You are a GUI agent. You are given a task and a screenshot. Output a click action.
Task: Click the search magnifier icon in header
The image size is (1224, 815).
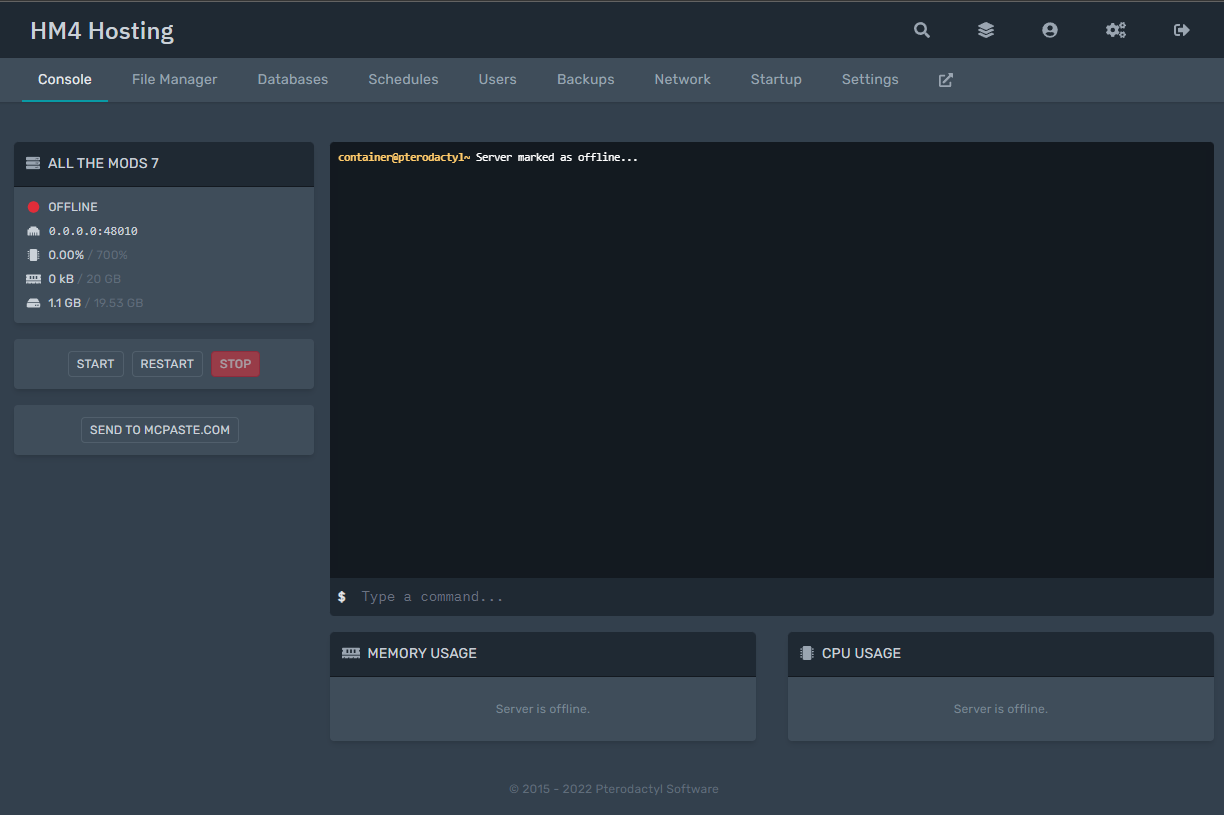click(921, 30)
